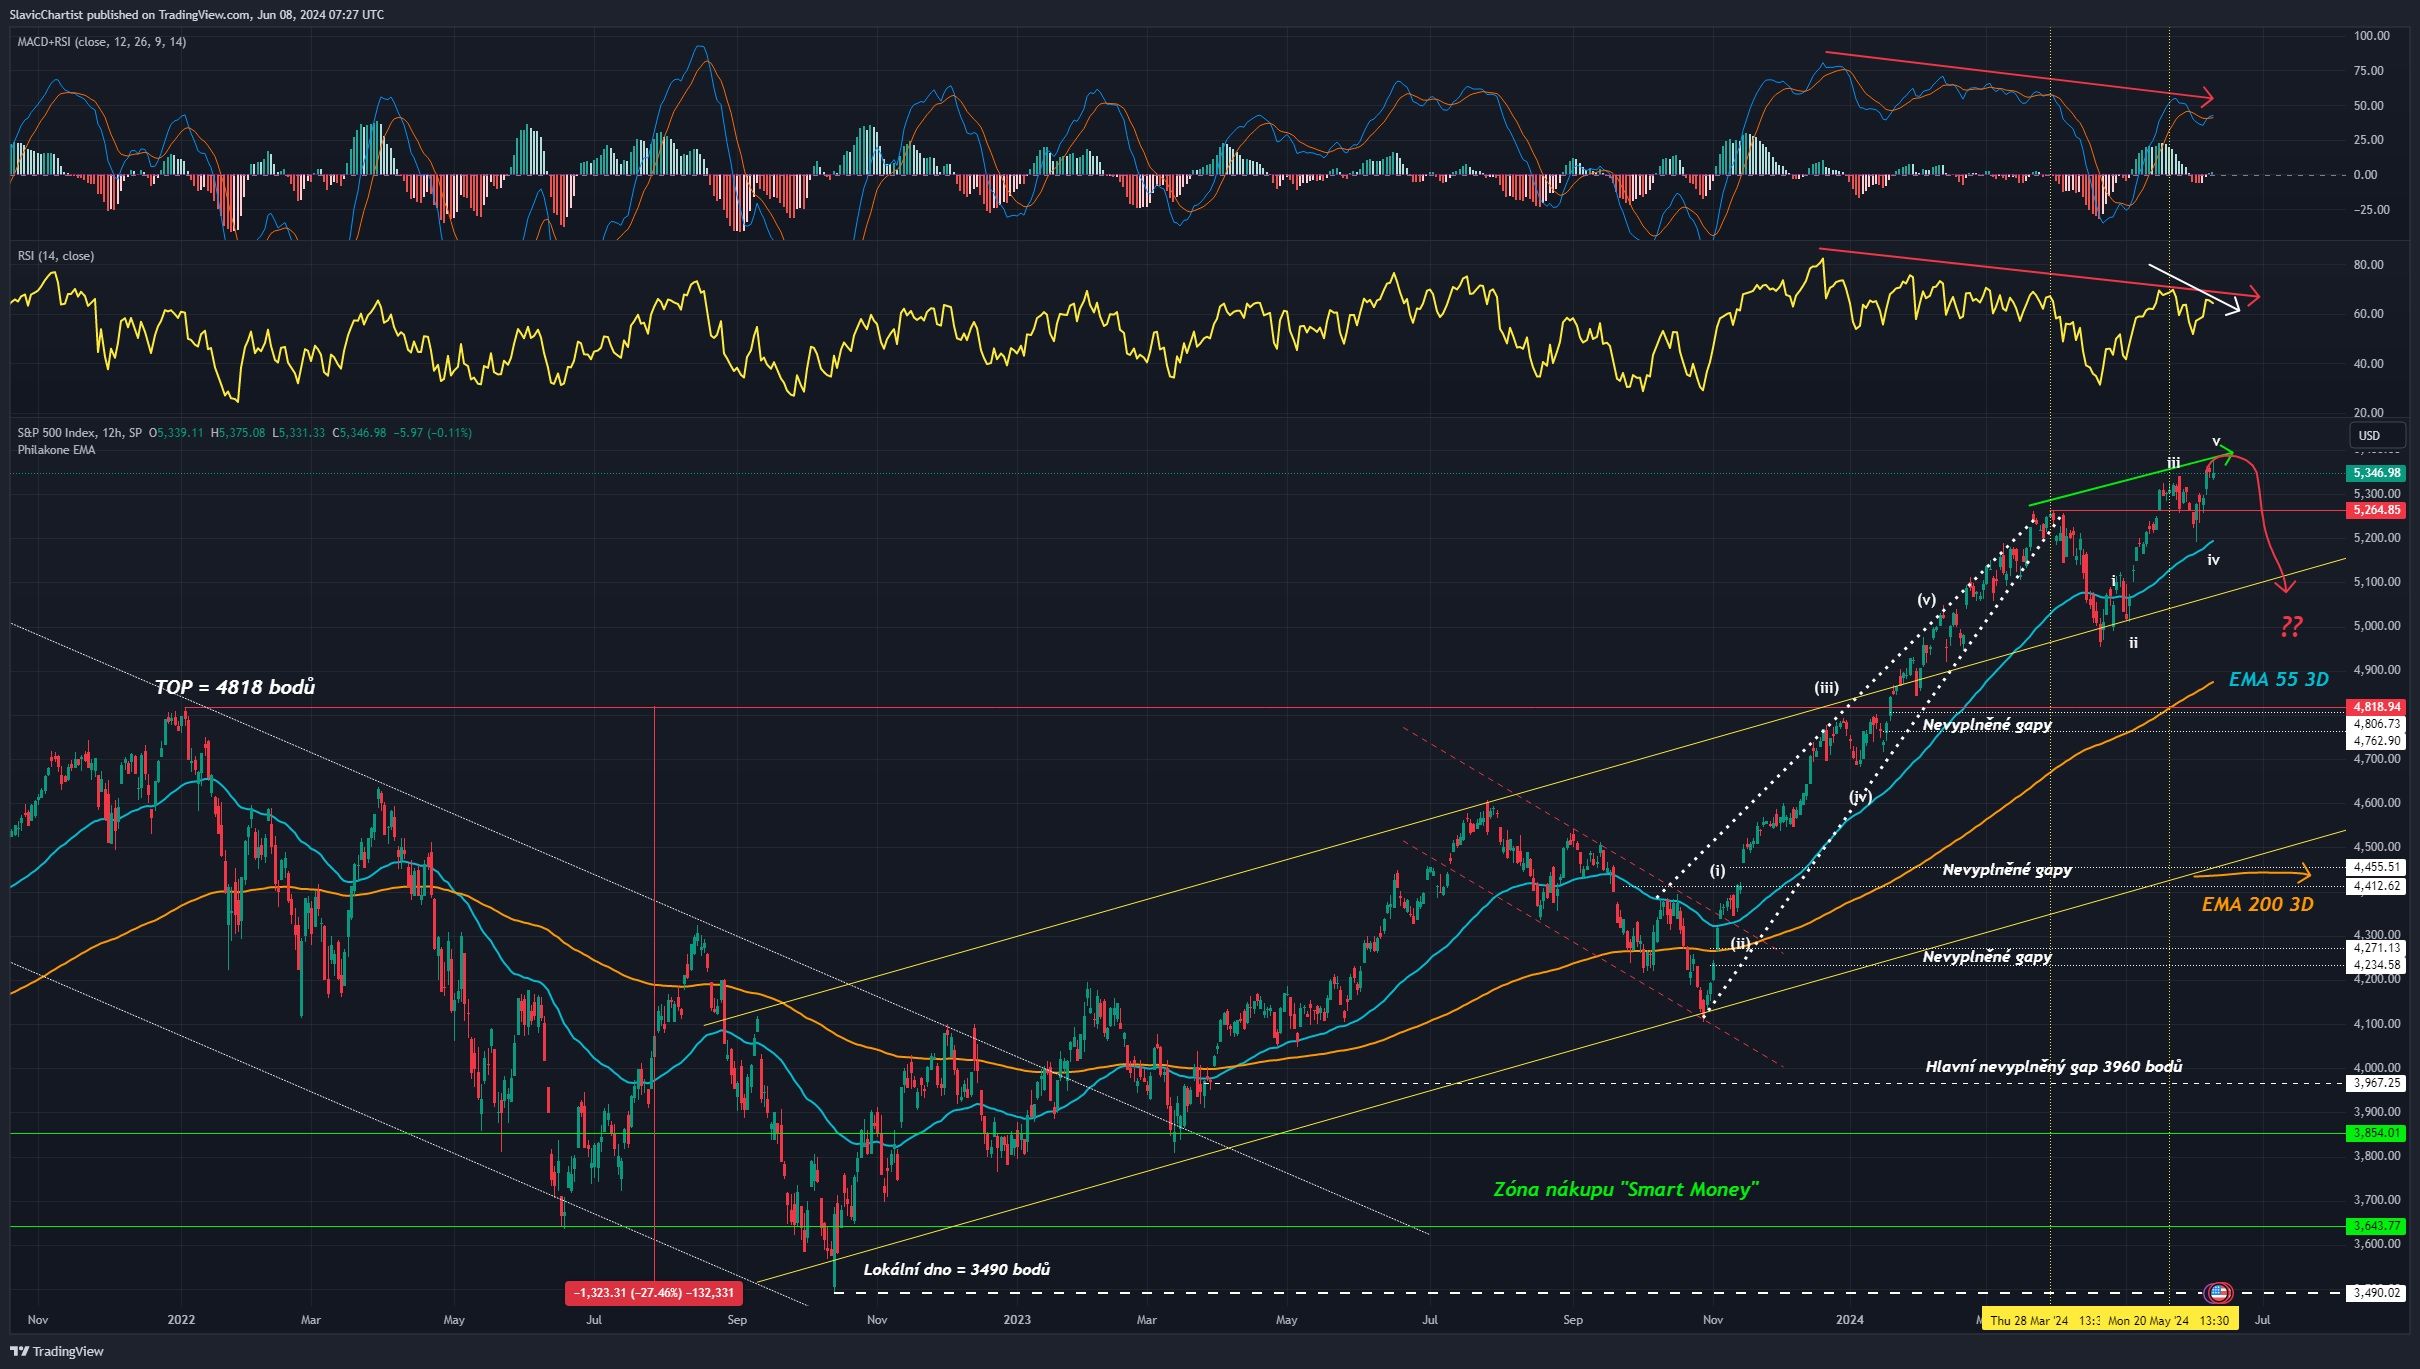
Task: Click the green 5,346.98 current price label
Action: coord(2376,473)
